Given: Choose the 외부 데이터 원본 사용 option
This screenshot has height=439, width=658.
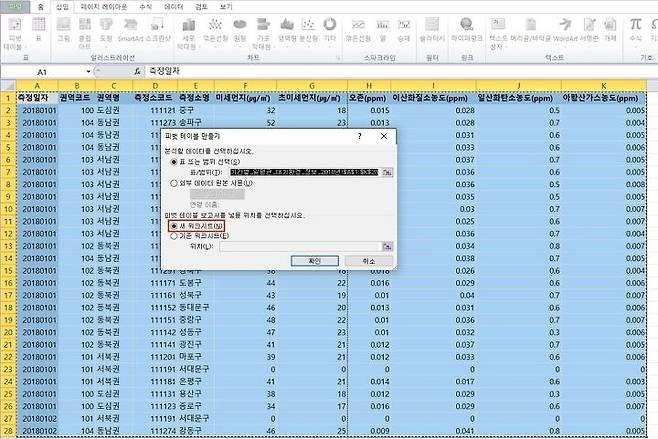Looking at the screenshot, I should click(x=175, y=183).
